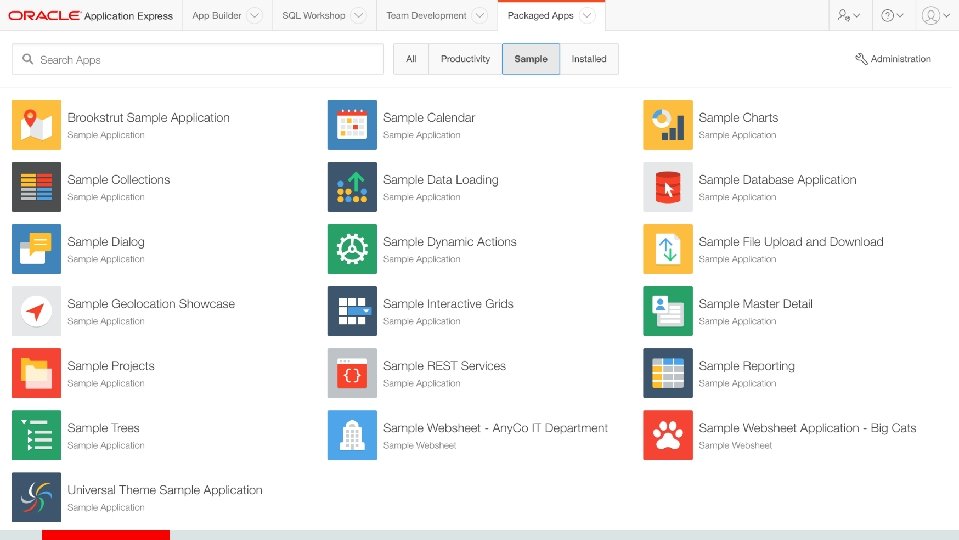Click the Administration wrench icon

tap(861, 59)
